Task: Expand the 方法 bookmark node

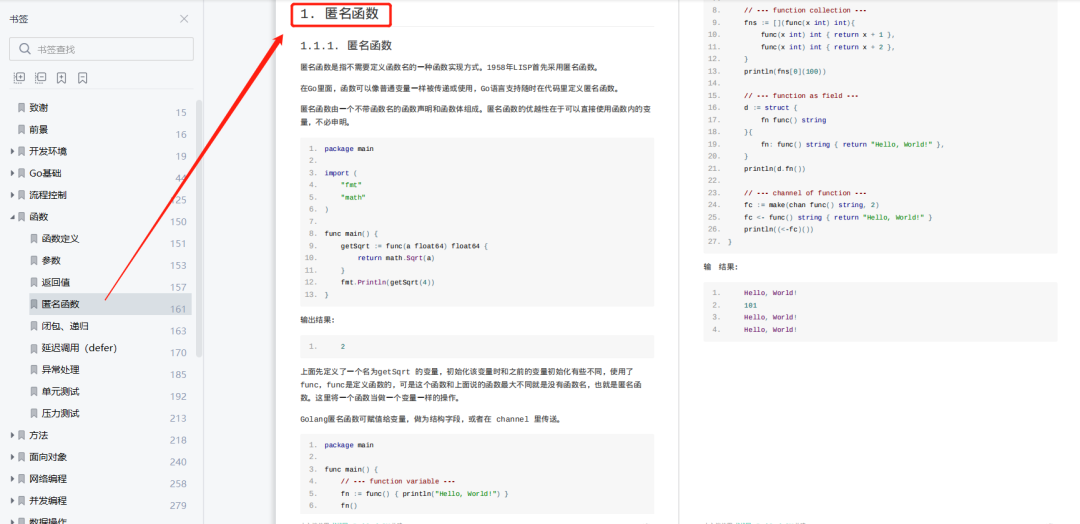Action: click(x=11, y=435)
